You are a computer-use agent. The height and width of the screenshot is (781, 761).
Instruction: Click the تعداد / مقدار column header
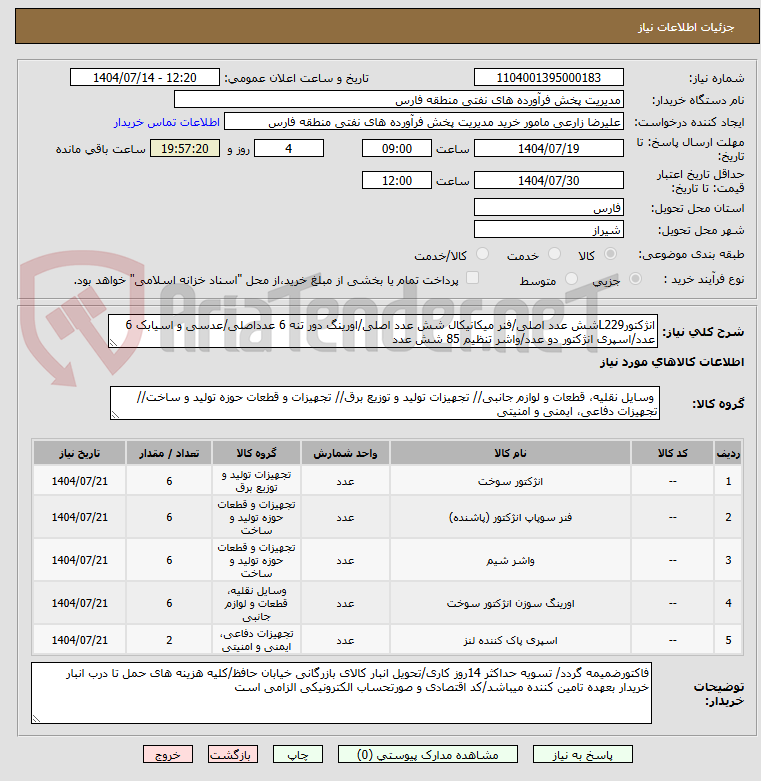169,453
